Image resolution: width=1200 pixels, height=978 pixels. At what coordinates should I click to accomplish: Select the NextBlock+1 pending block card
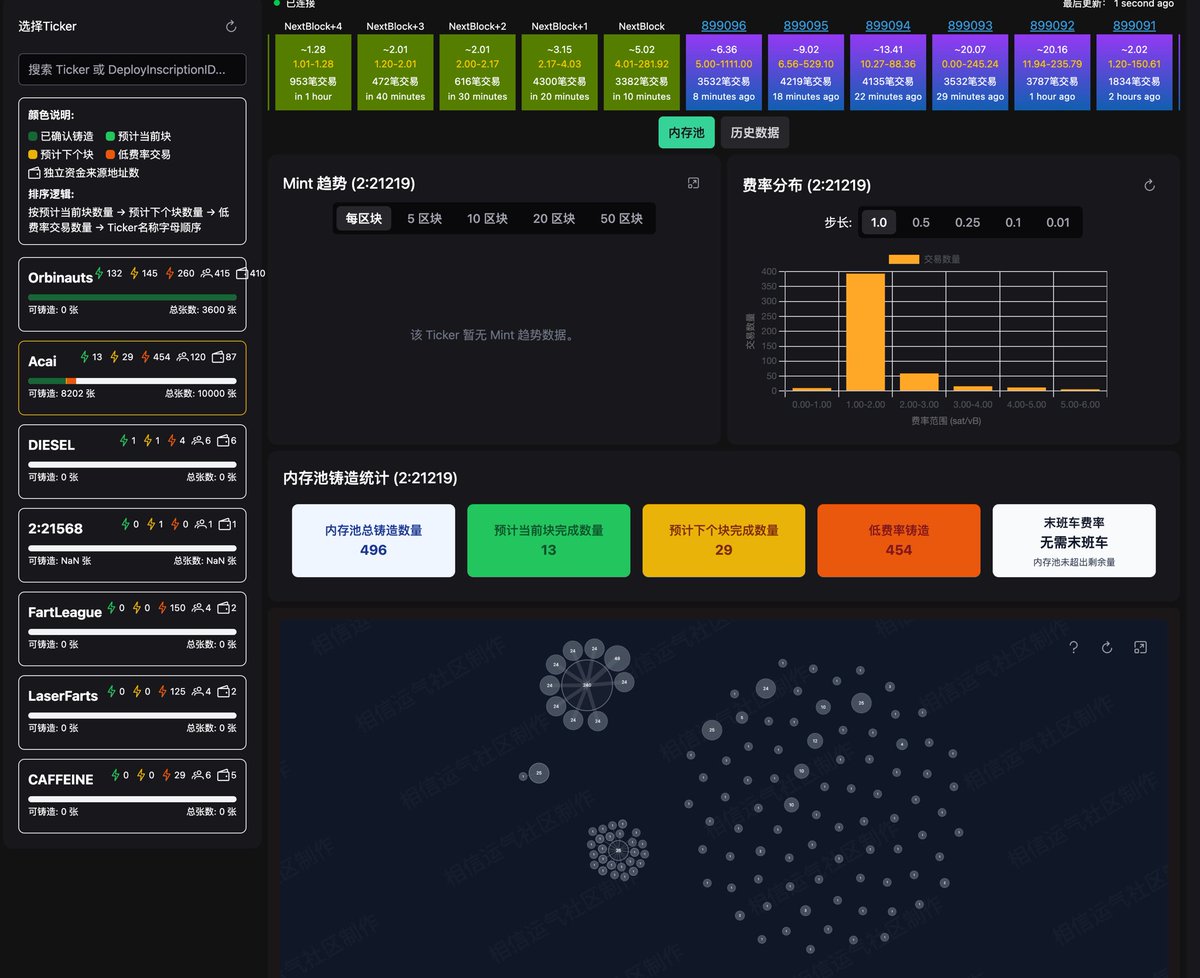560,72
